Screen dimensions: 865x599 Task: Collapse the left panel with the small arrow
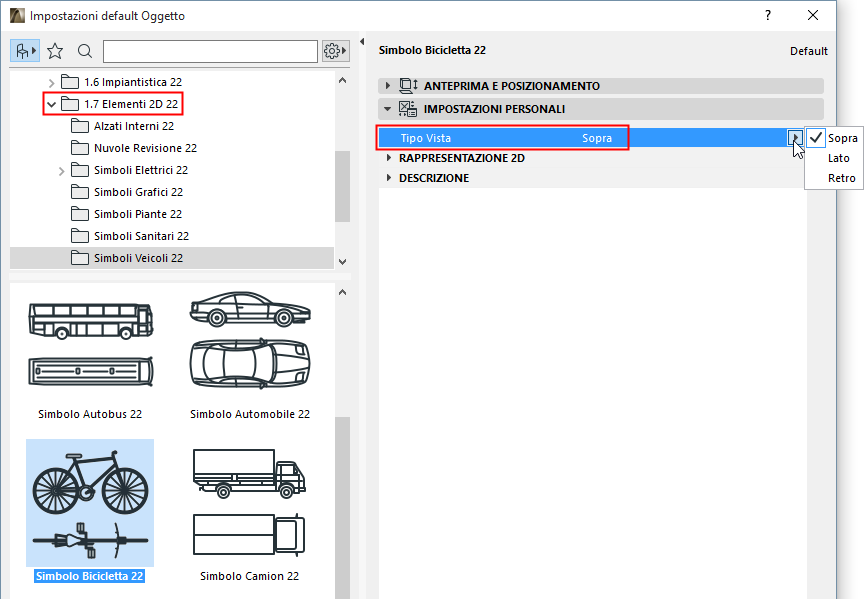362,41
